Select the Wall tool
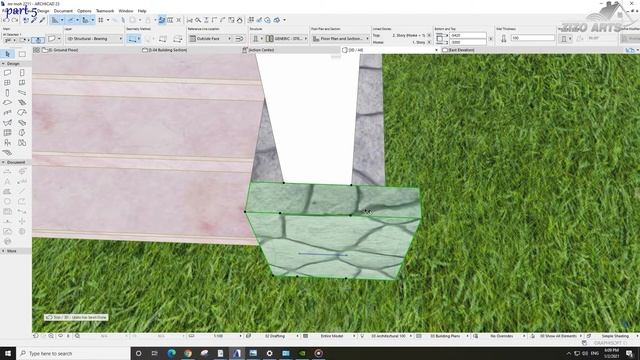Viewport: 640px width, 360px height. (x=7, y=73)
